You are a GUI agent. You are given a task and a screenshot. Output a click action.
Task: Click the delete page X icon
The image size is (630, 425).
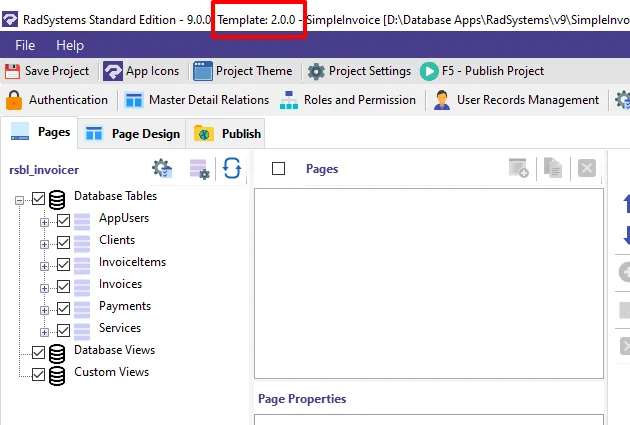[x=587, y=168]
